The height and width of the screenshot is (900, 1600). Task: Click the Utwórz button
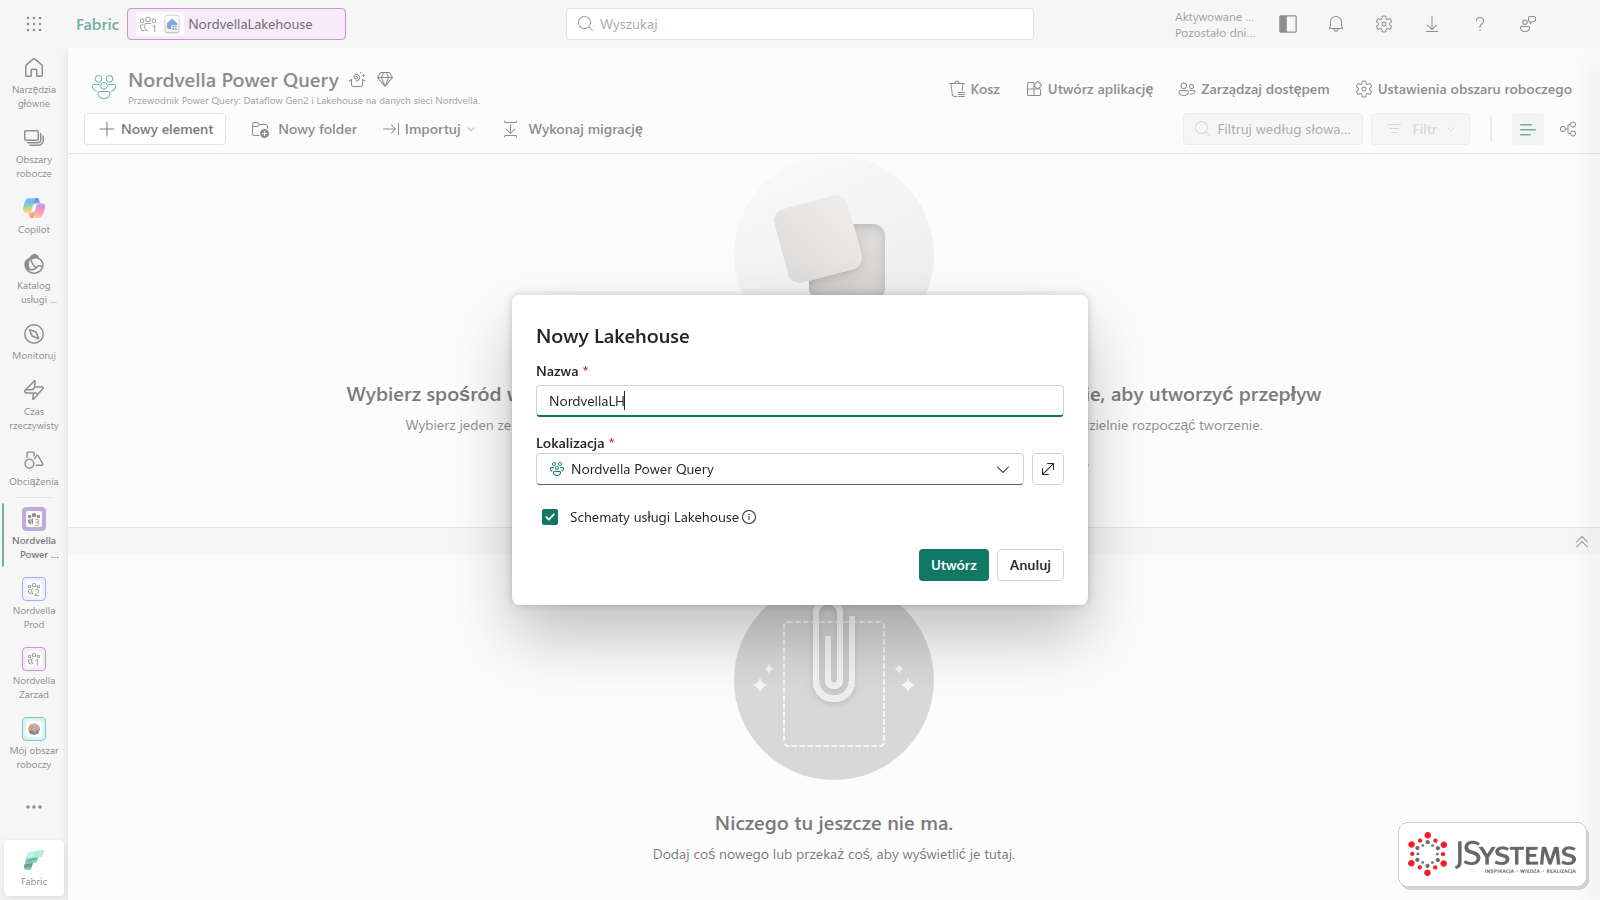(x=954, y=565)
